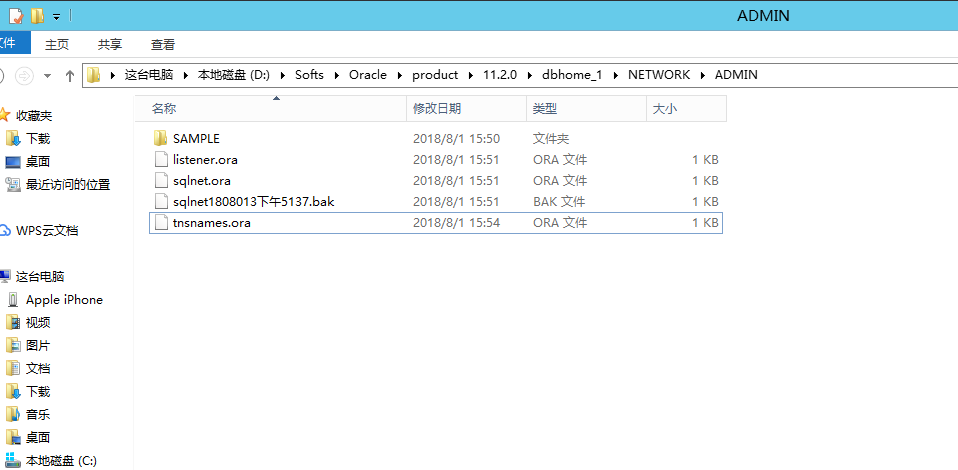Open quick access toolbar customize dropdown

click(x=56, y=16)
